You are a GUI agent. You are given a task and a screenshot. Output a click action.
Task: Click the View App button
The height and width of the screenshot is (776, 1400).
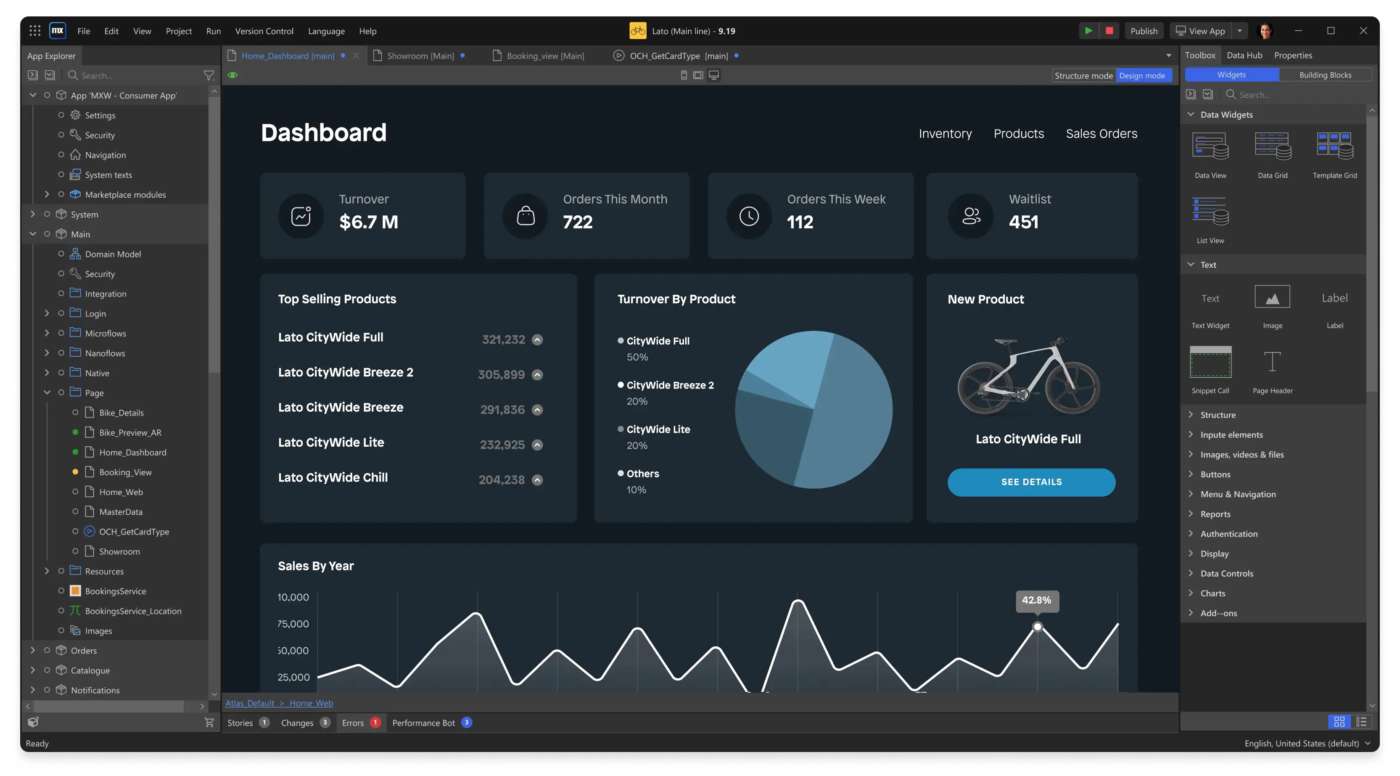[1201, 31]
